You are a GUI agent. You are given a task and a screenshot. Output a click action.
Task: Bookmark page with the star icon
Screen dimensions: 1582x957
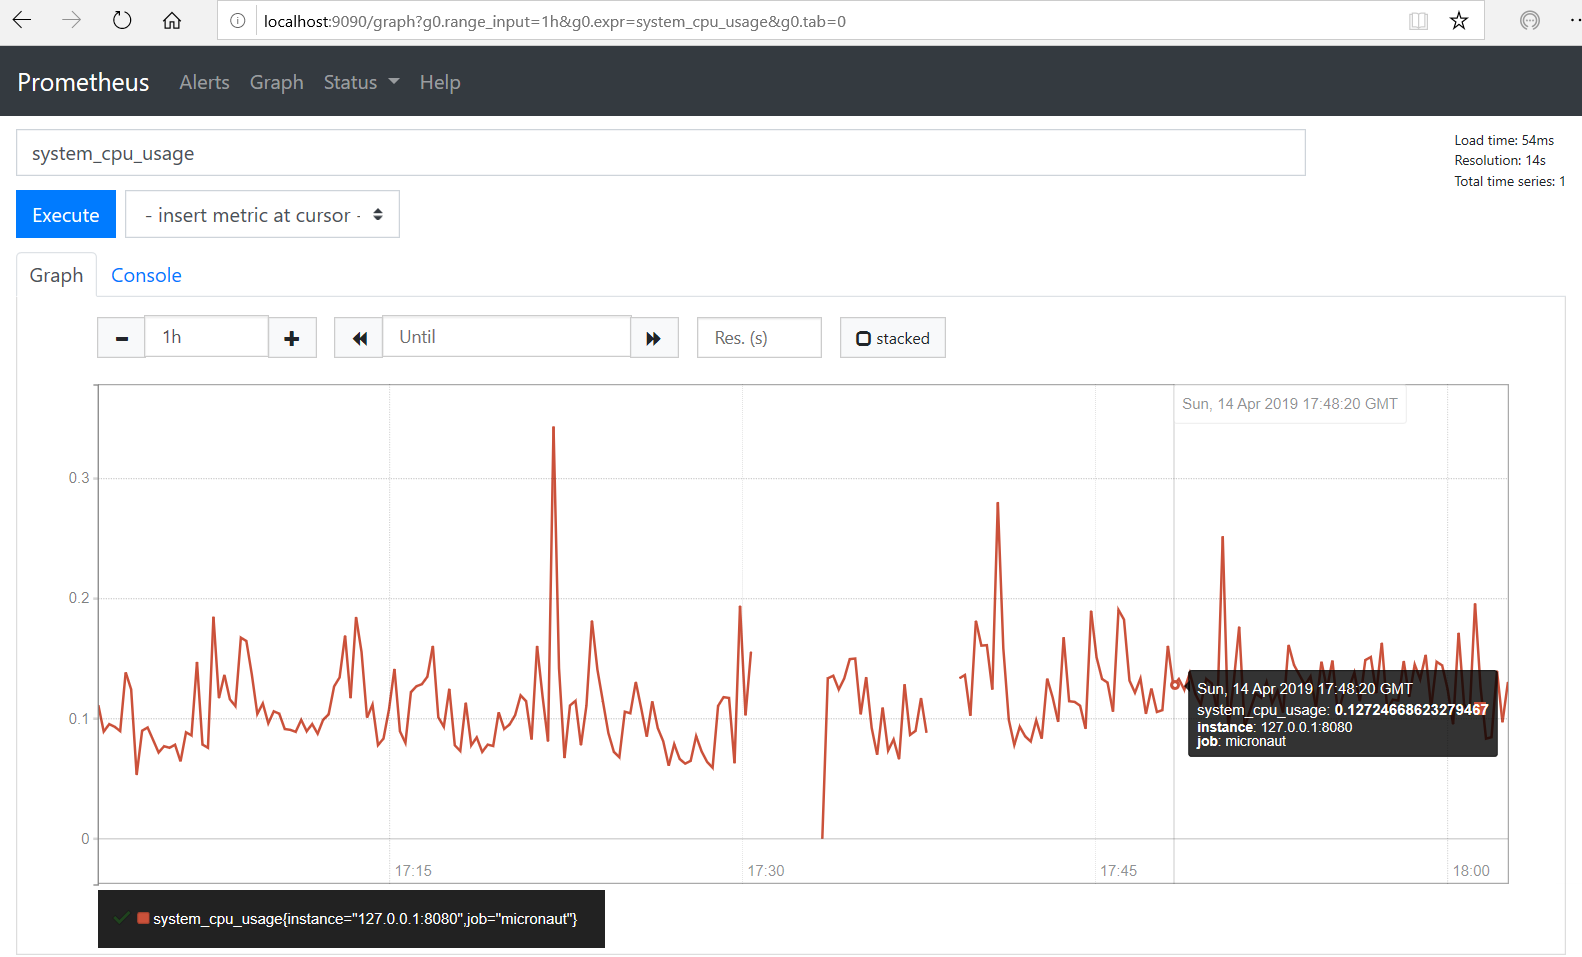coord(1459,21)
